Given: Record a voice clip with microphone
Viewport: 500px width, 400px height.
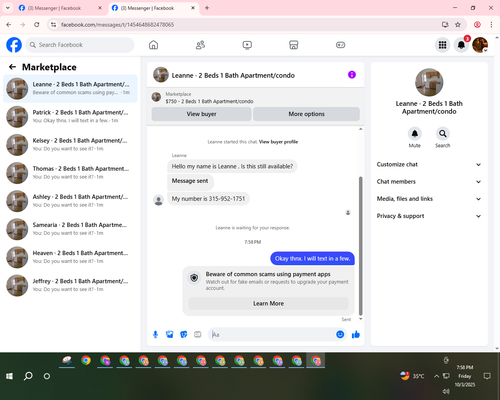Looking at the screenshot, I should pyautogui.click(x=155, y=334).
